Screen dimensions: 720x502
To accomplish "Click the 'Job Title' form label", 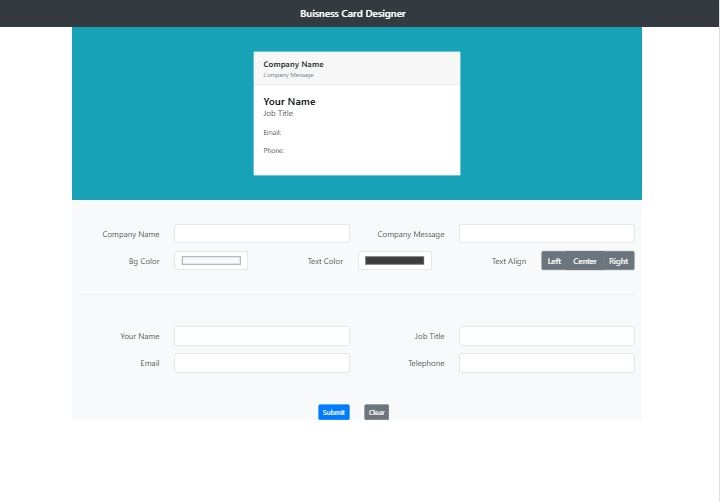I will pos(429,336).
